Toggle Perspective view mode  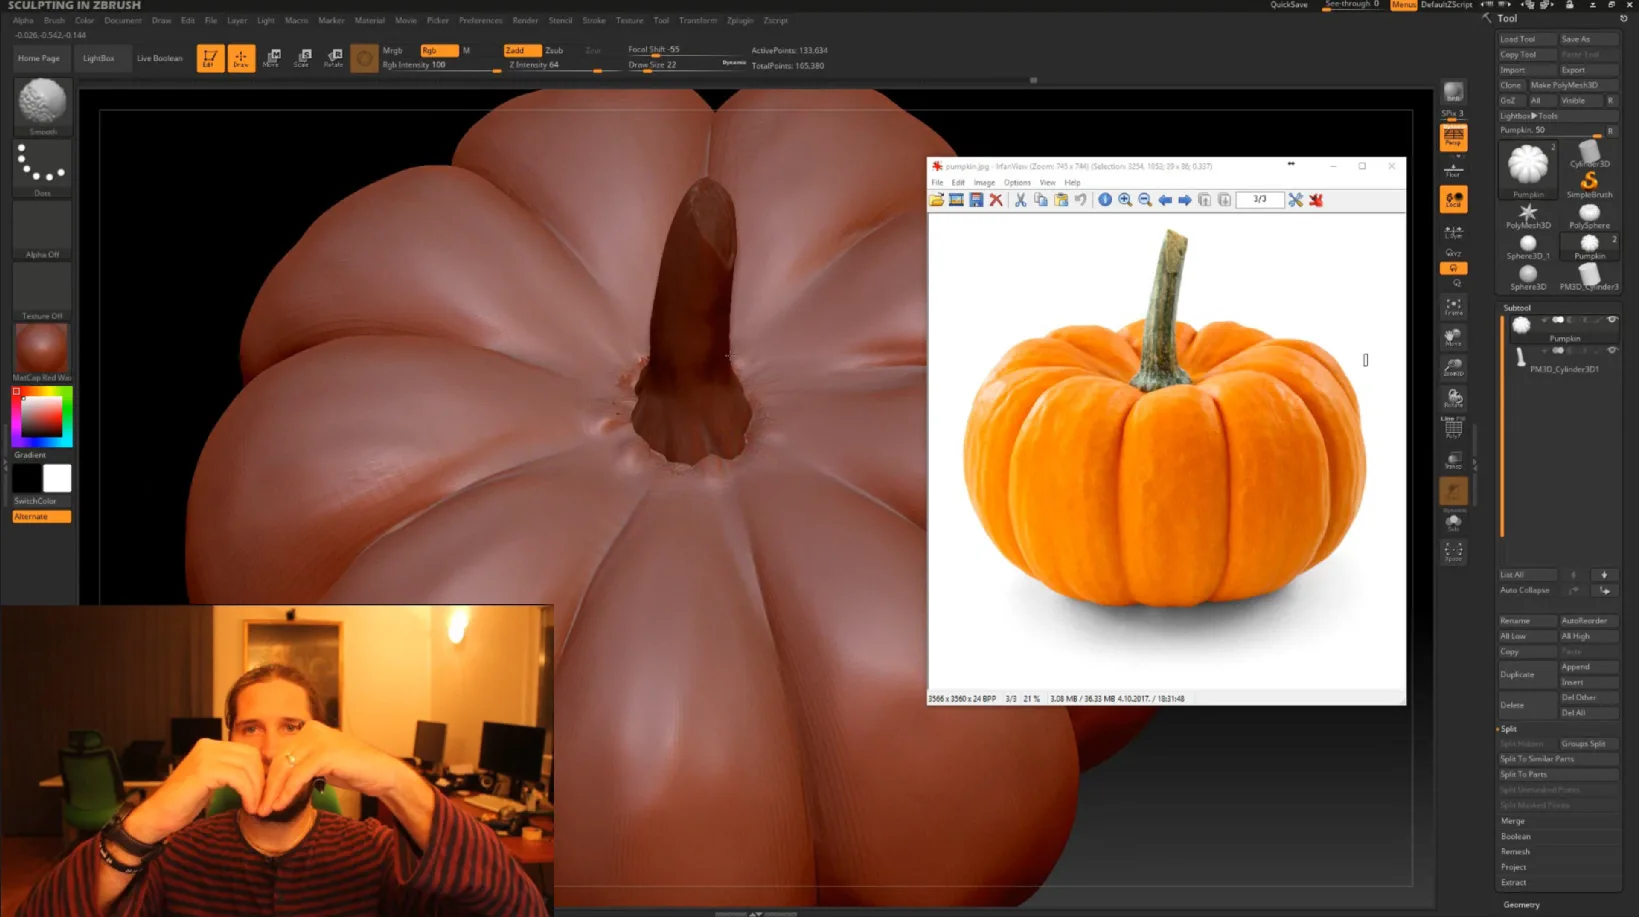click(1453, 138)
